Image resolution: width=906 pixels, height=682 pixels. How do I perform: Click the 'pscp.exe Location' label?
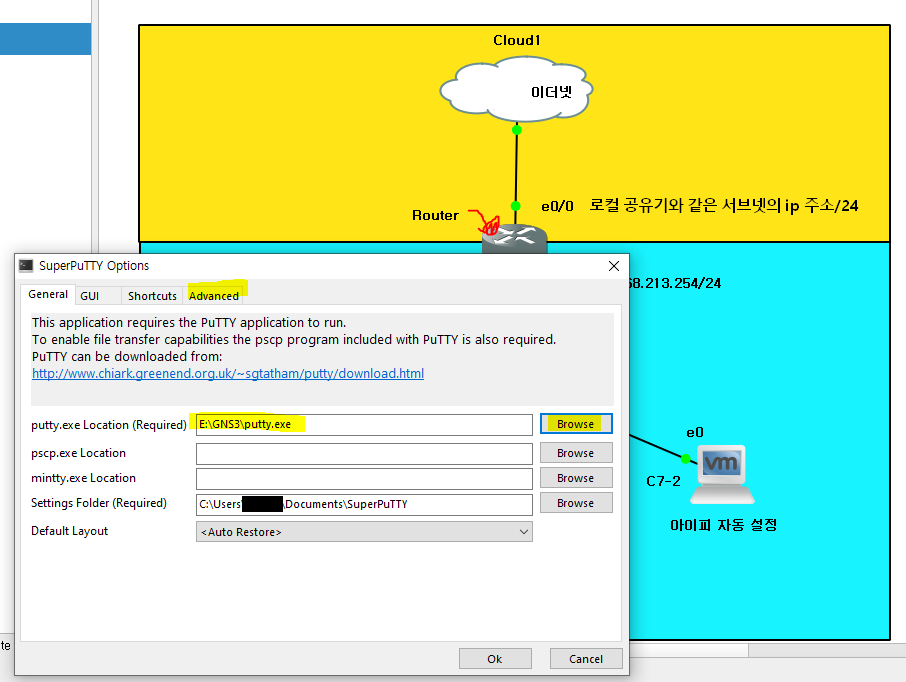[79, 453]
